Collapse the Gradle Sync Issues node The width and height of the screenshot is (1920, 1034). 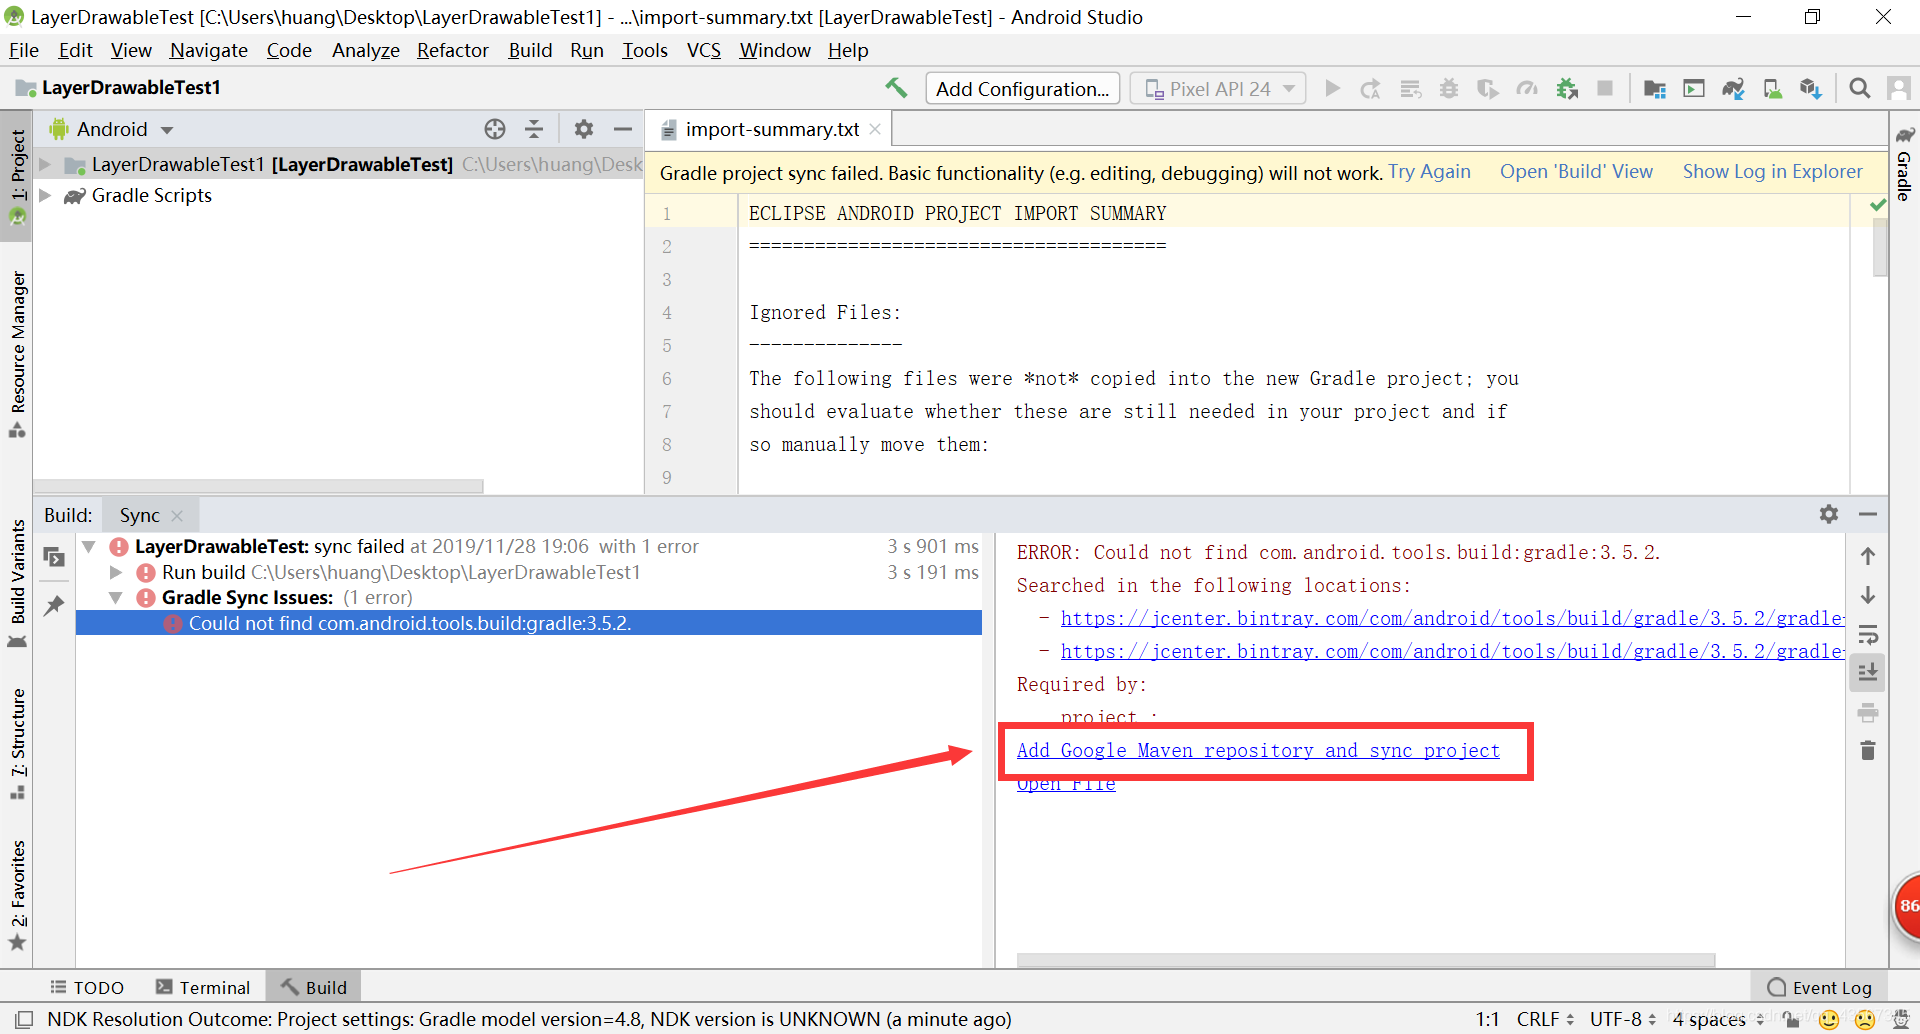click(116, 597)
